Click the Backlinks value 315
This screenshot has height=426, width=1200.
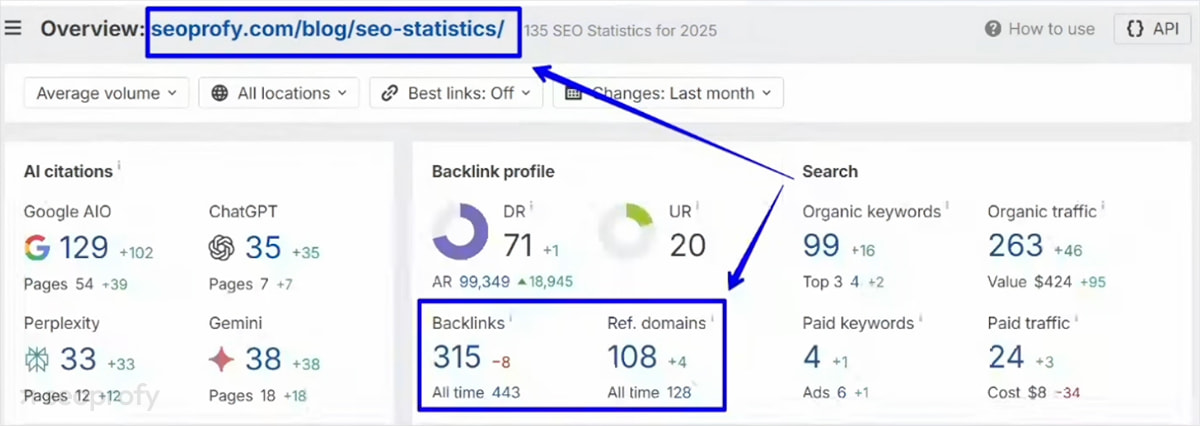pos(456,357)
